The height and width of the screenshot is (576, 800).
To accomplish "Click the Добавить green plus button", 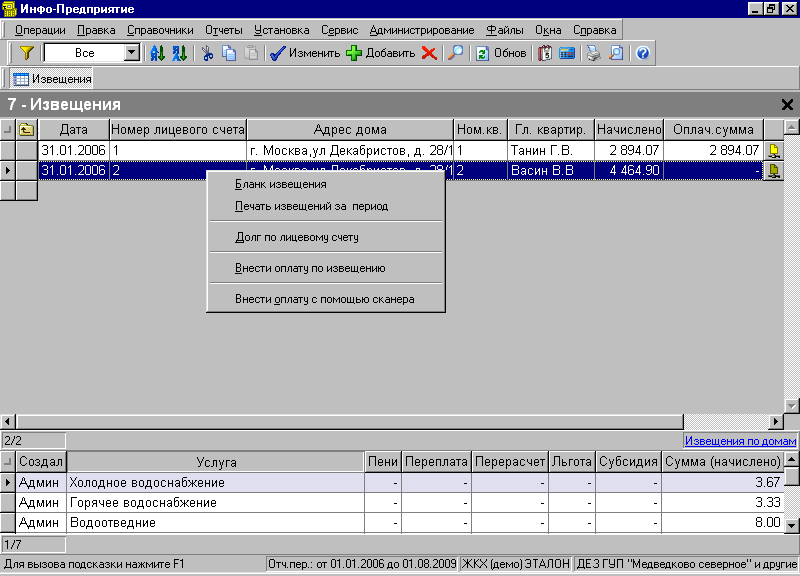I will (x=381, y=53).
